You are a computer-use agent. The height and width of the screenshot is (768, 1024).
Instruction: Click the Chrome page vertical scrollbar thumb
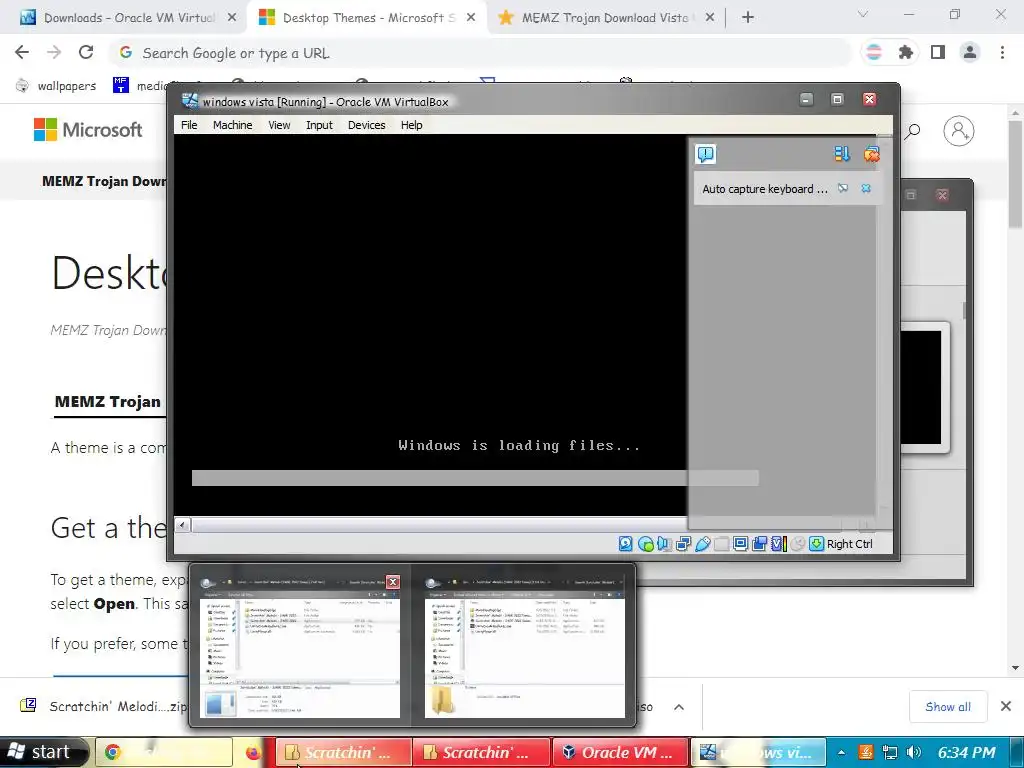[x=1015, y=175]
